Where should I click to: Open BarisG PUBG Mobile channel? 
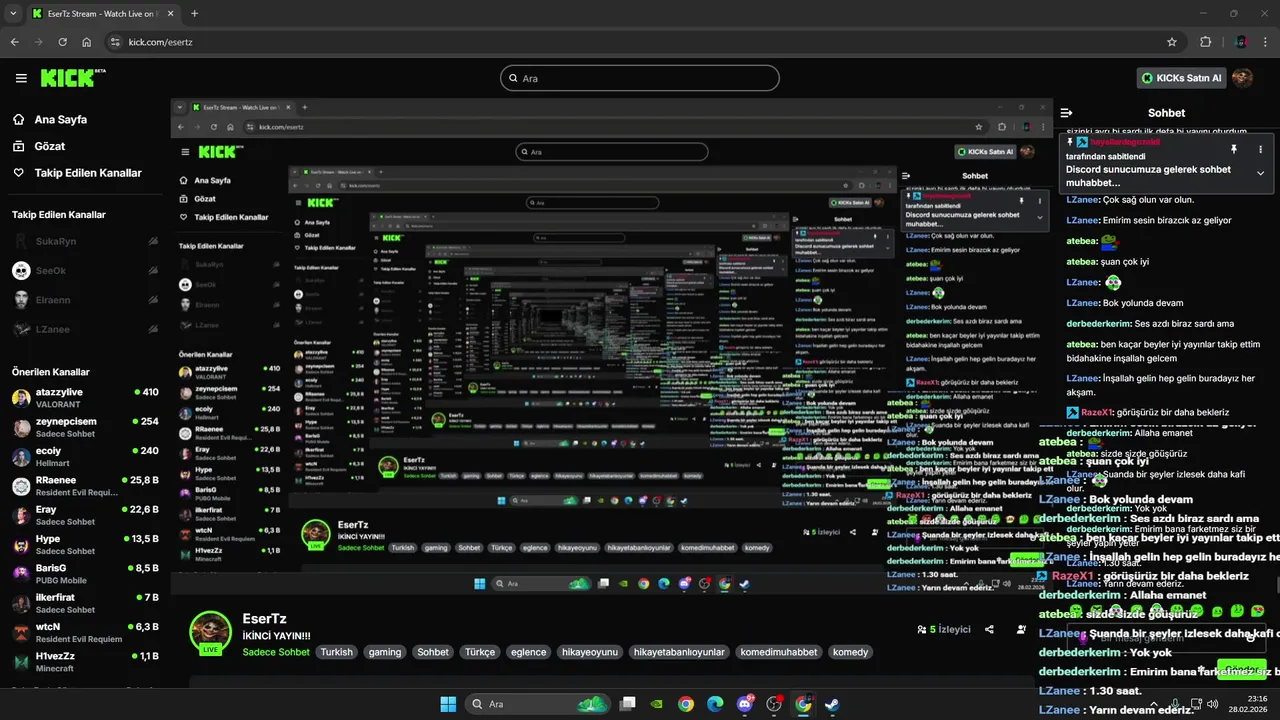click(x=84, y=573)
